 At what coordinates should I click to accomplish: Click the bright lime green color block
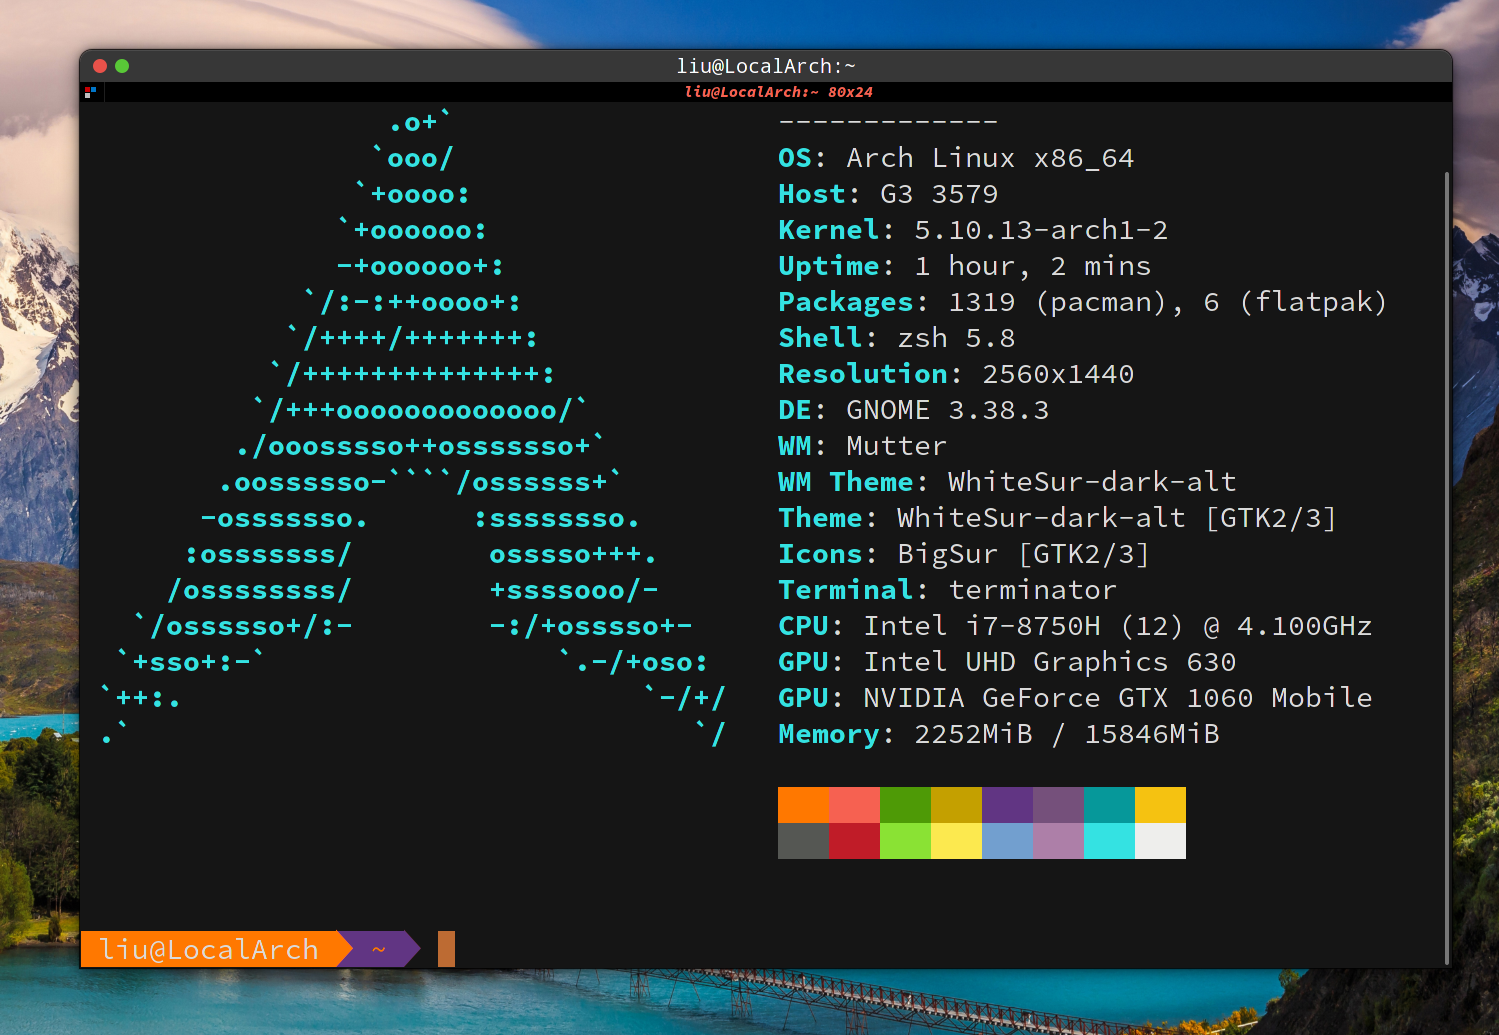tap(906, 841)
